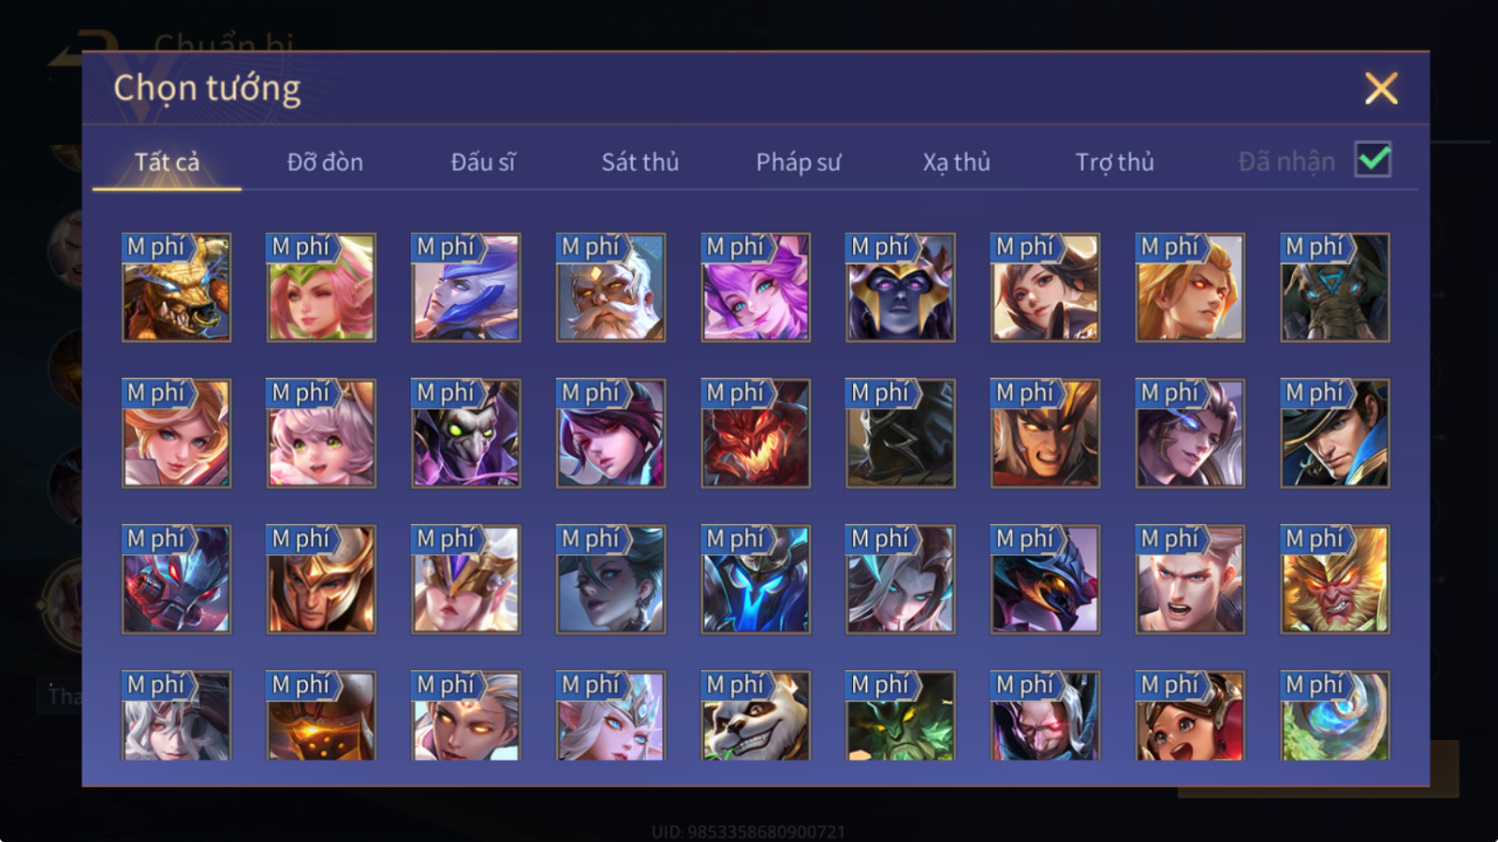Switch to the Đỡ đòn tab
The width and height of the screenshot is (1498, 842).
(325, 162)
